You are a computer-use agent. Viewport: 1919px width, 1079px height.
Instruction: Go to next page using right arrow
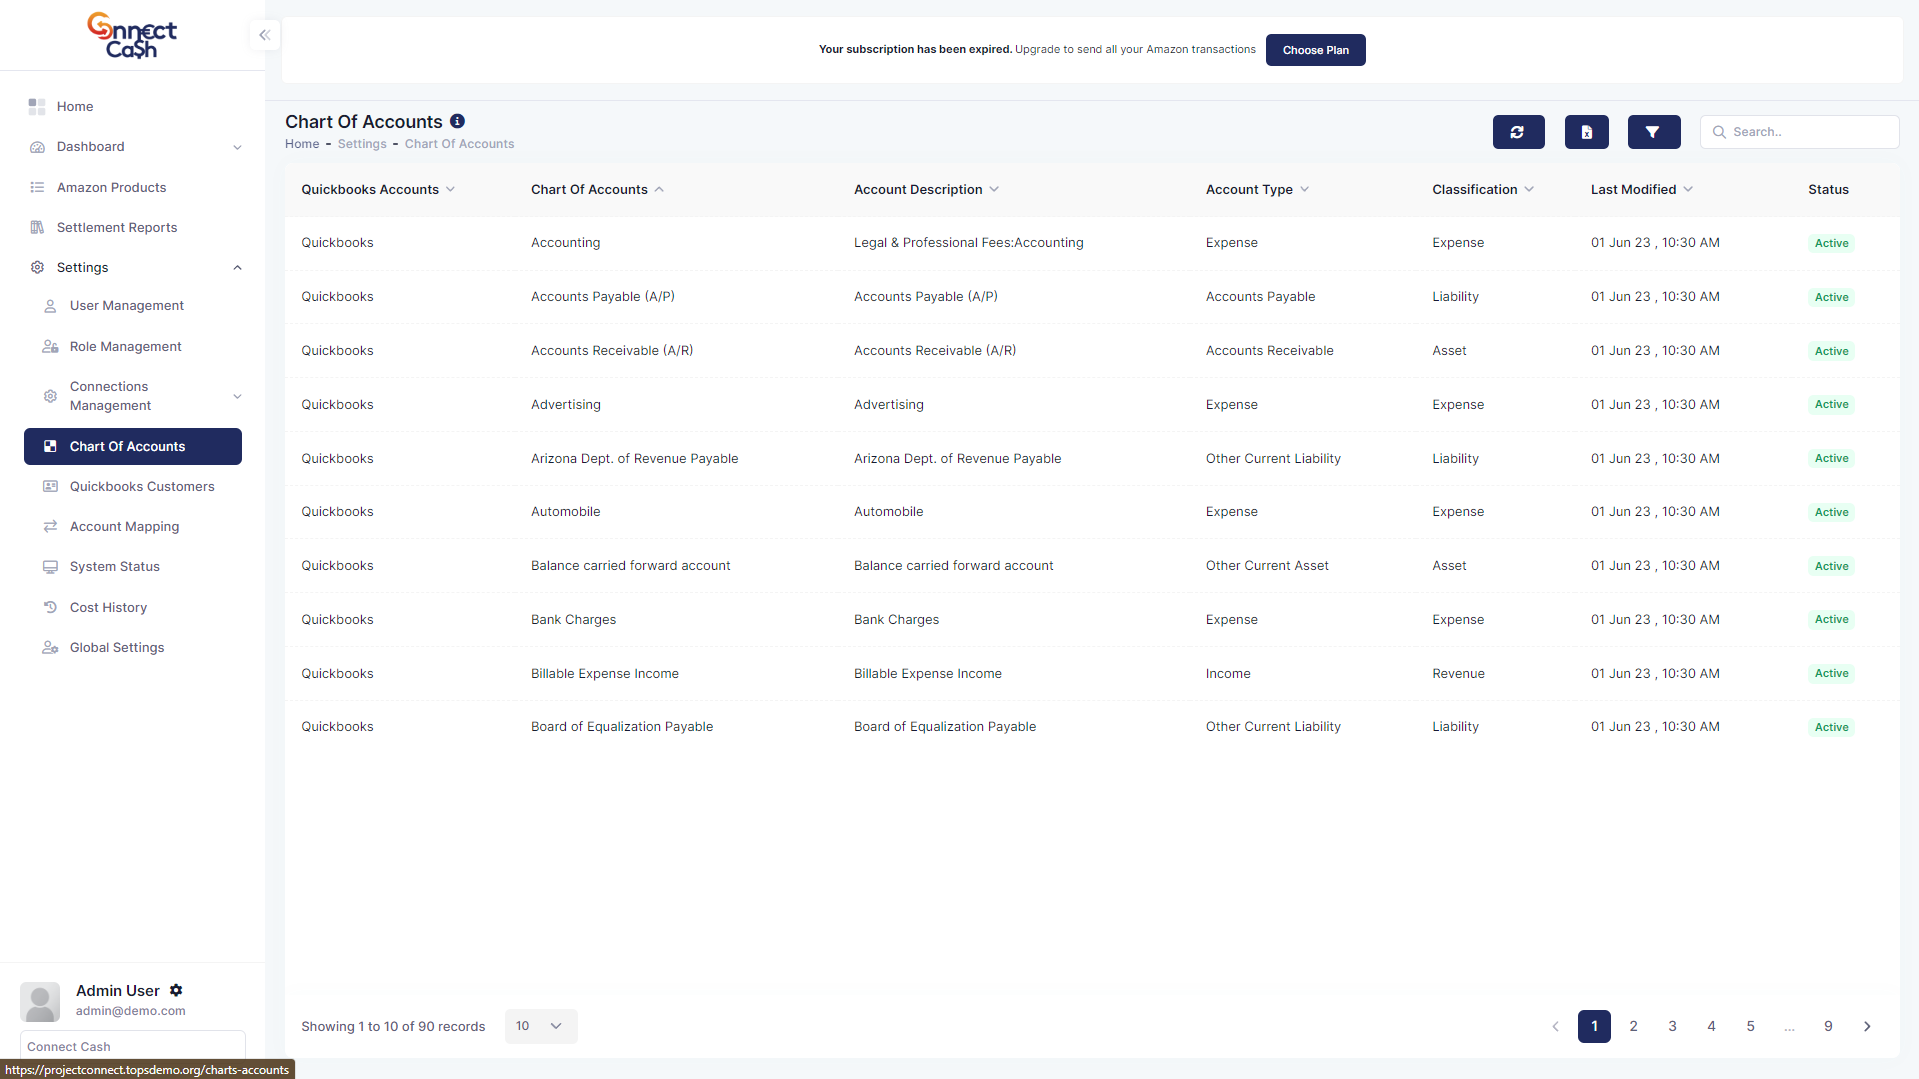pyautogui.click(x=1867, y=1026)
